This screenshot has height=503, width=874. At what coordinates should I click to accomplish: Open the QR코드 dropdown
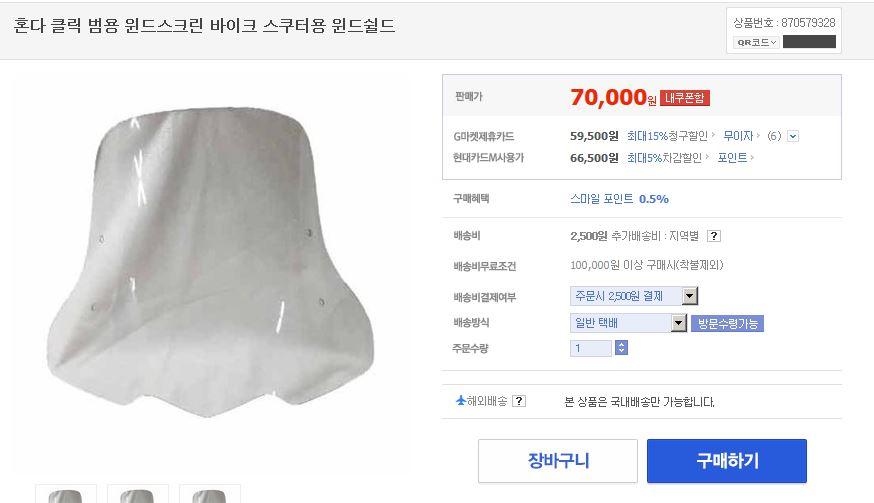(756, 42)
